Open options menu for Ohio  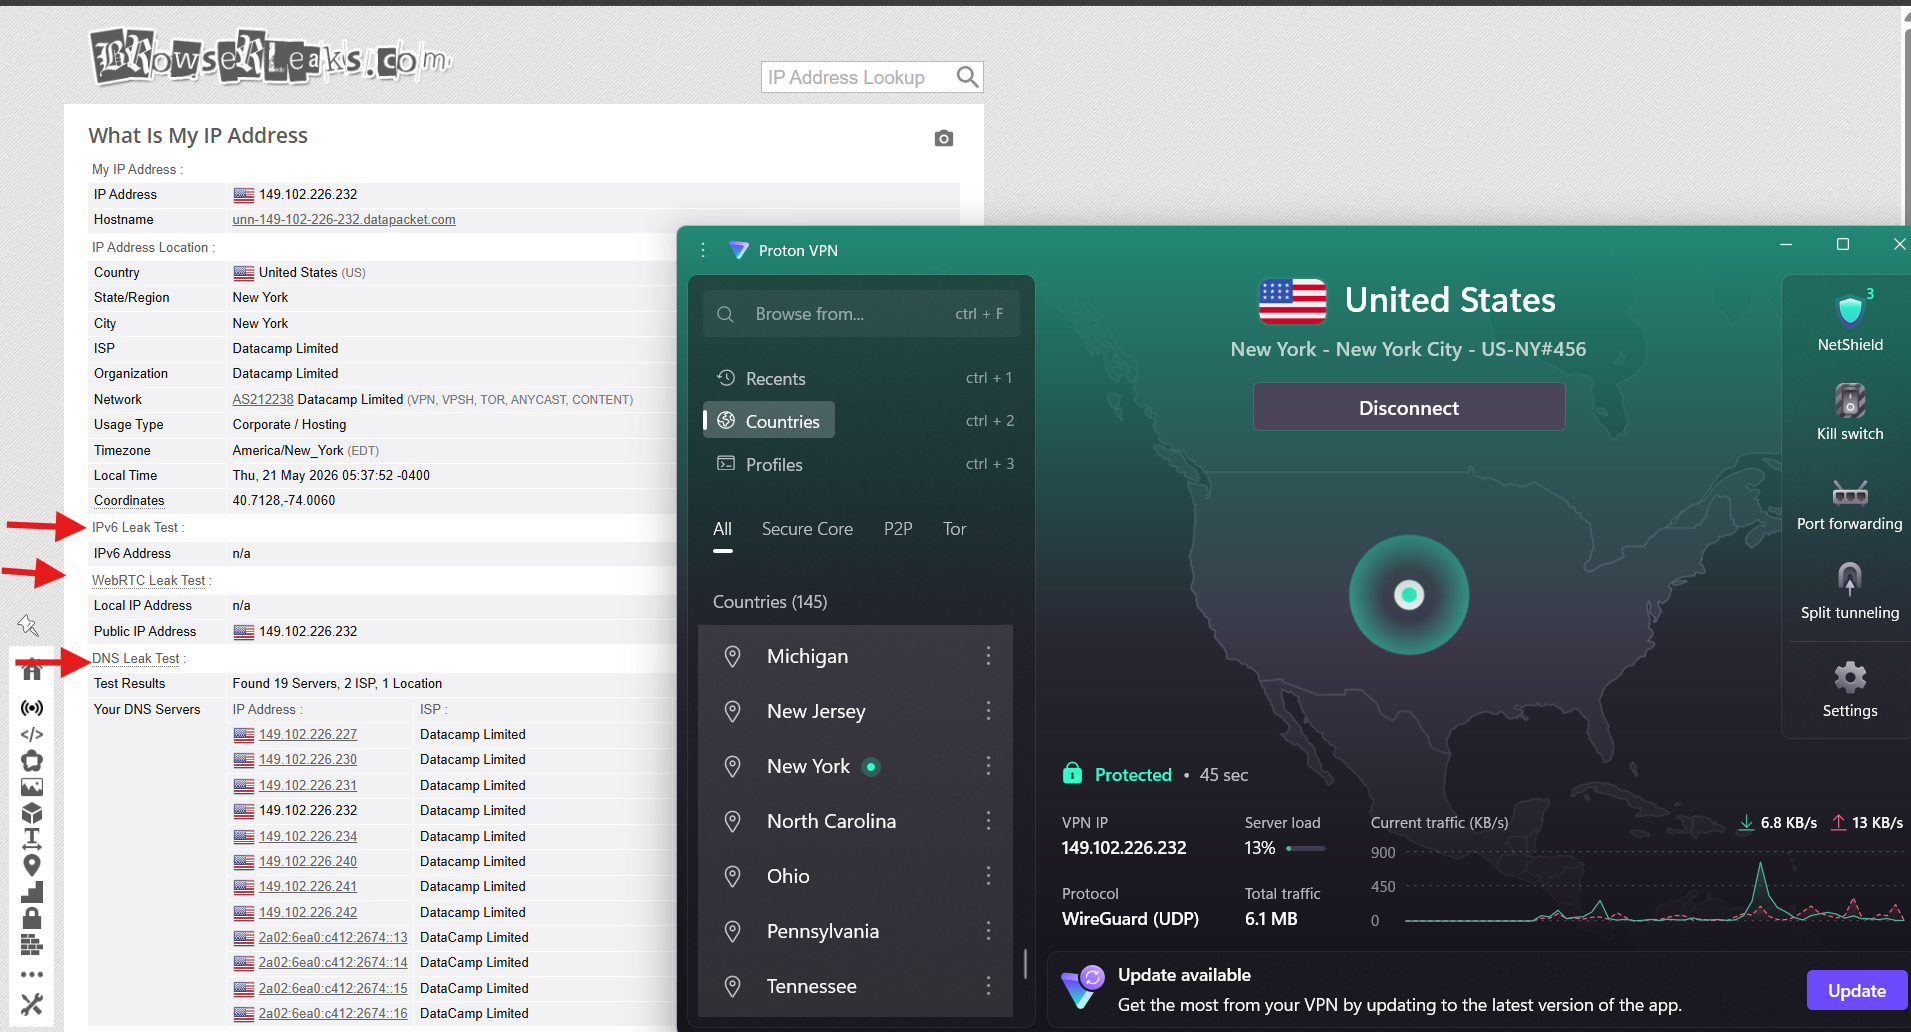tap(988, 876)
